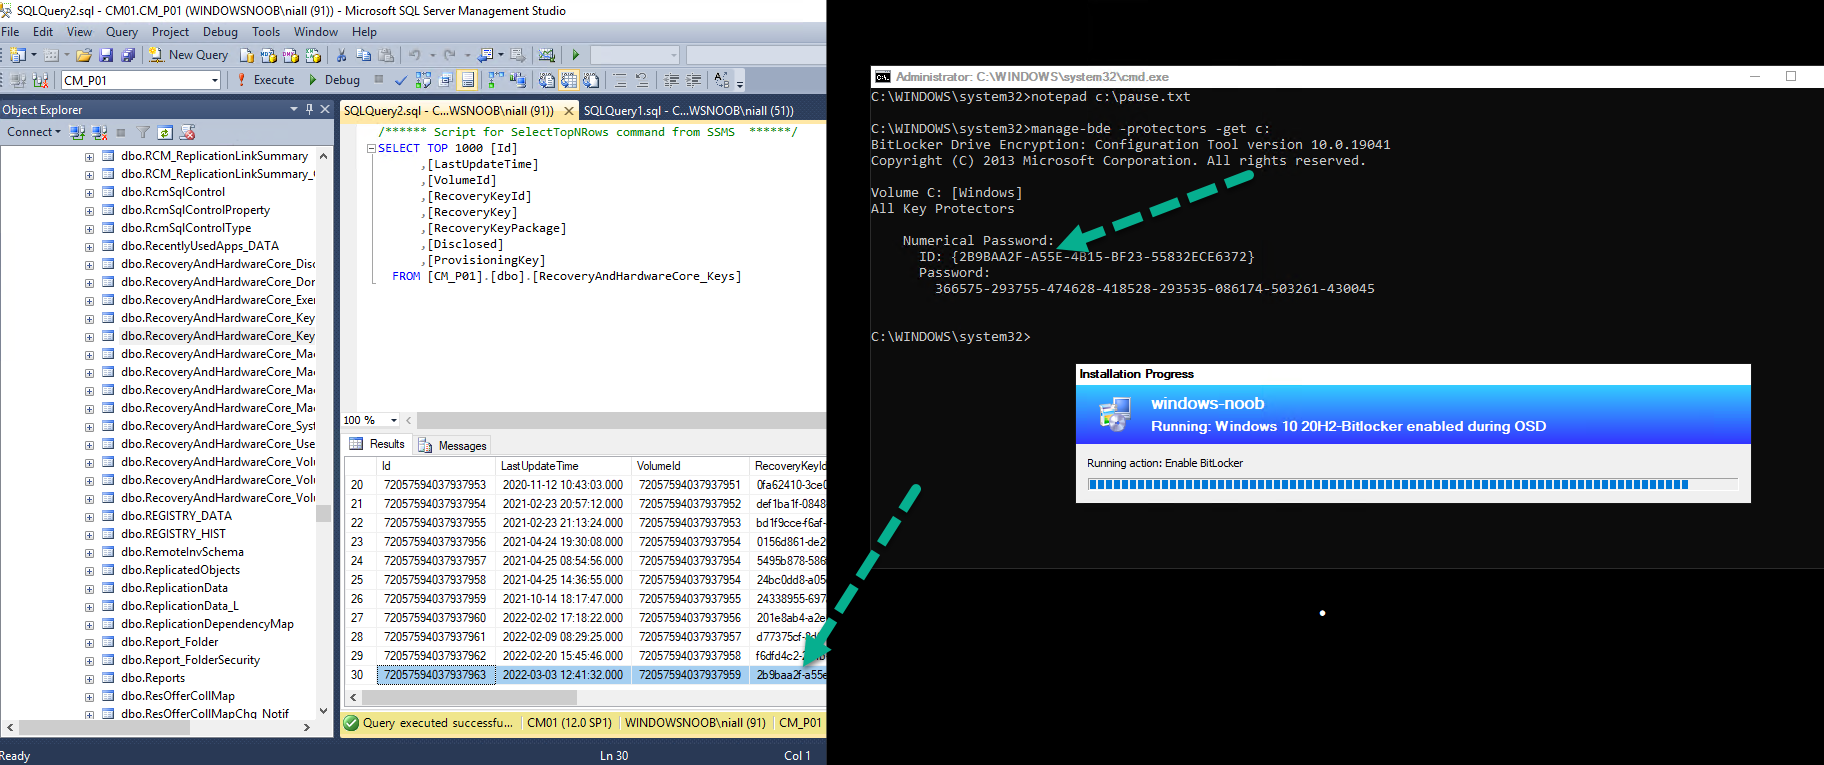Uncomment the selected lines
The image size is (1824, 765).
[642, 80]
